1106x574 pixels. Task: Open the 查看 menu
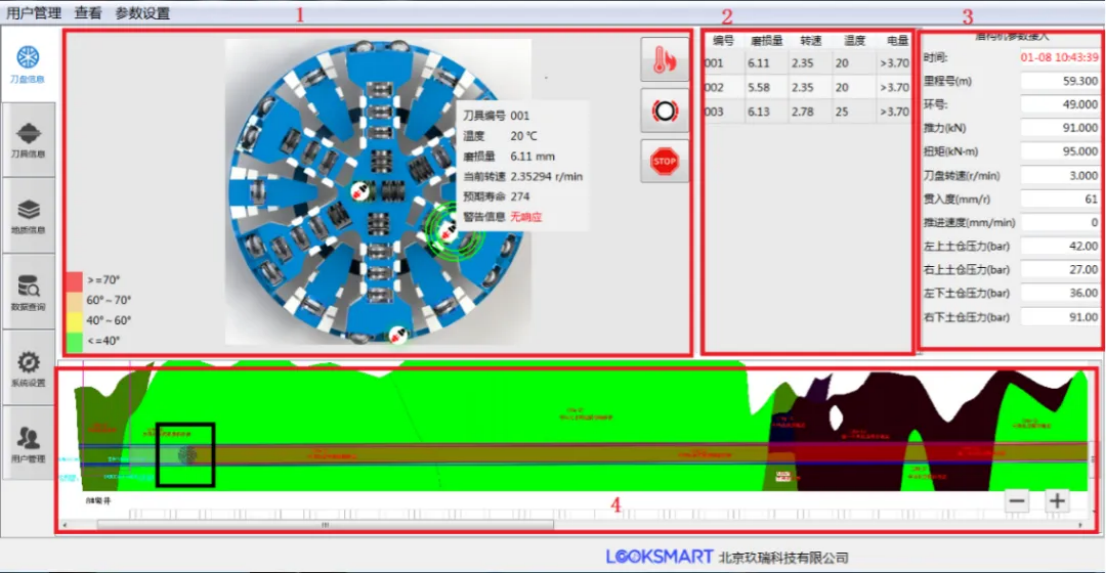click(88, 13)
